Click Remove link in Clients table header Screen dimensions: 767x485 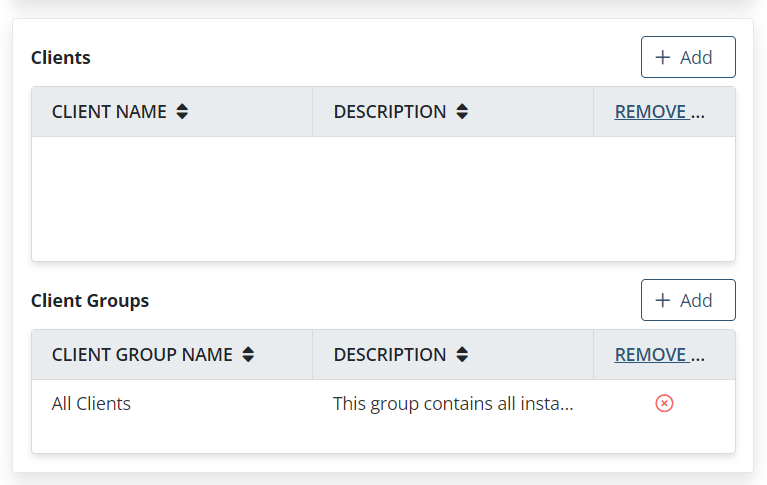(659, 112)
